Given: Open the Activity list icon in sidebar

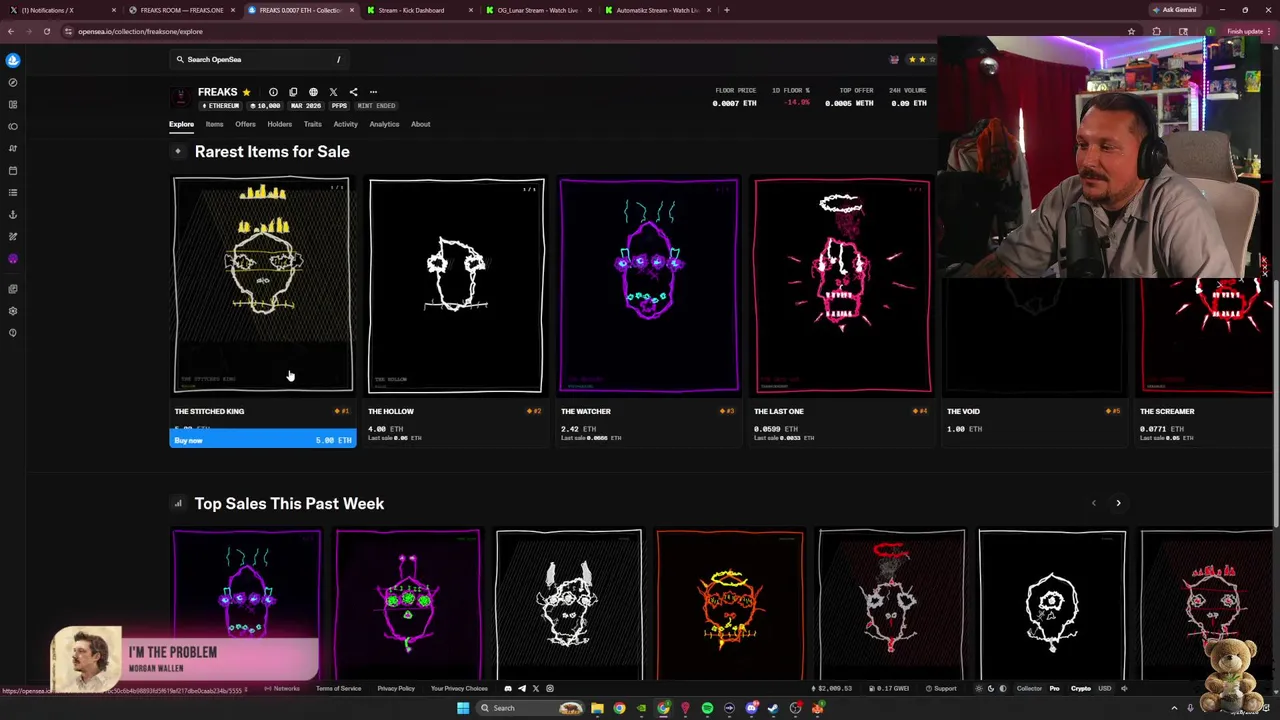Looking at the screenshot, I should 12,192.
